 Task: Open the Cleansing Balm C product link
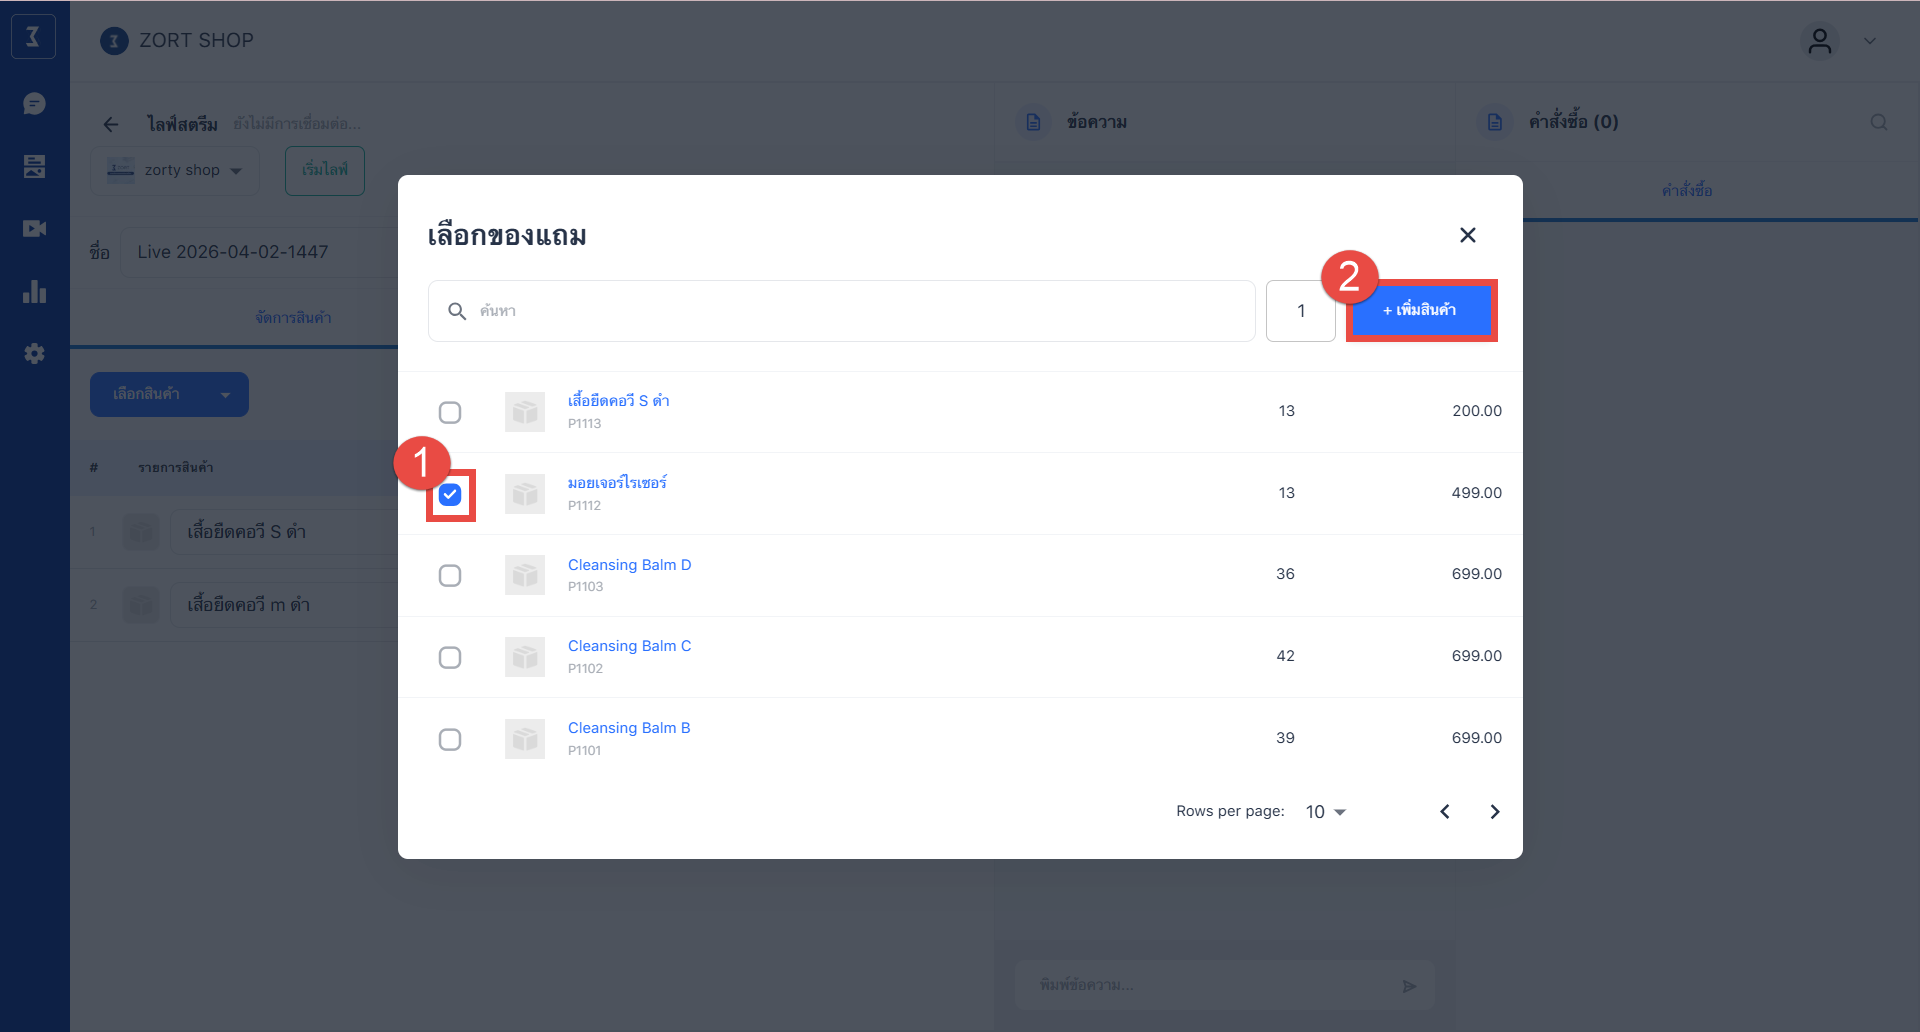click(x=629, y=646)
